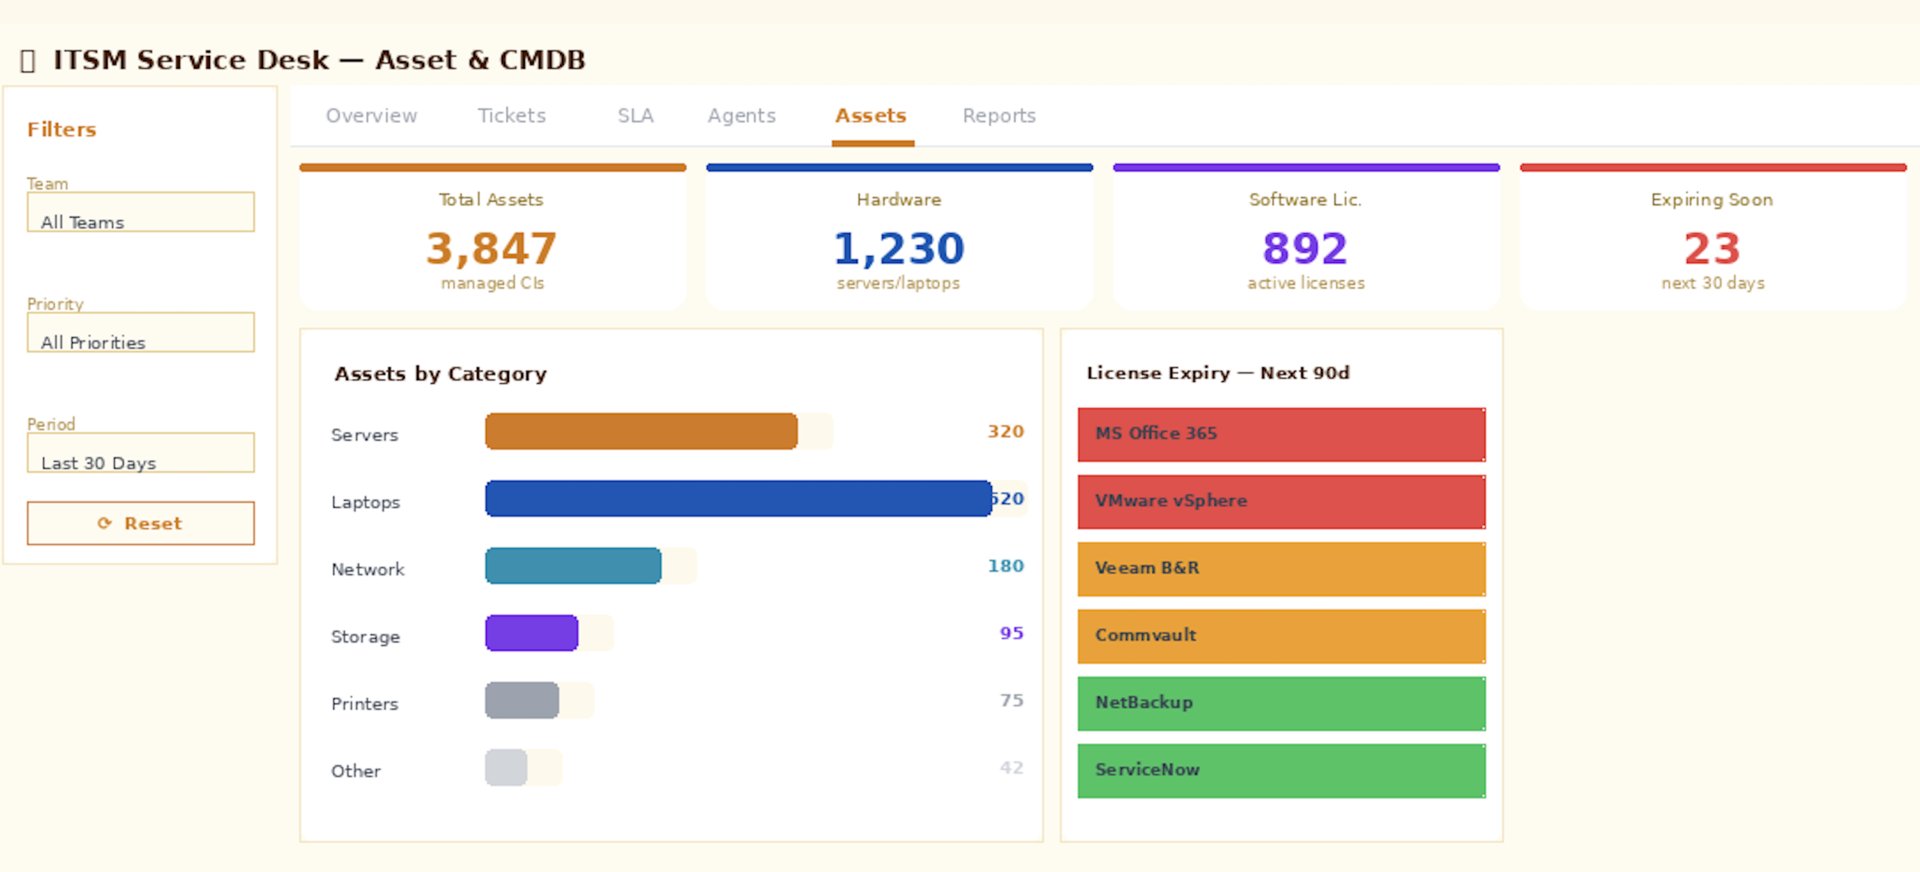Select the blue Laptops bar
Viewport: 1920px width, 872px height.
pos(738,499)
